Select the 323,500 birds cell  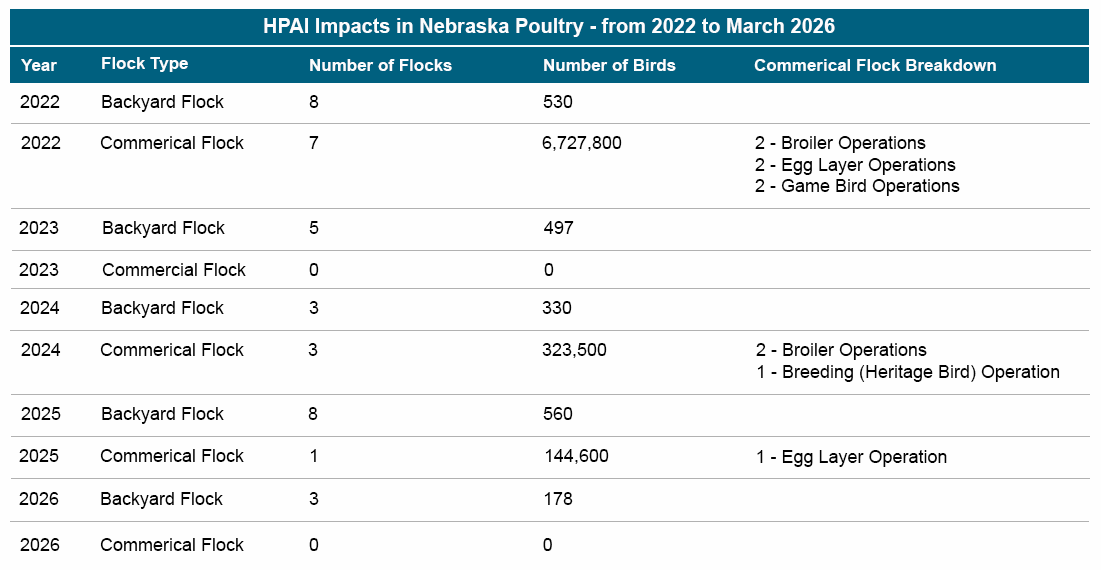574,350
